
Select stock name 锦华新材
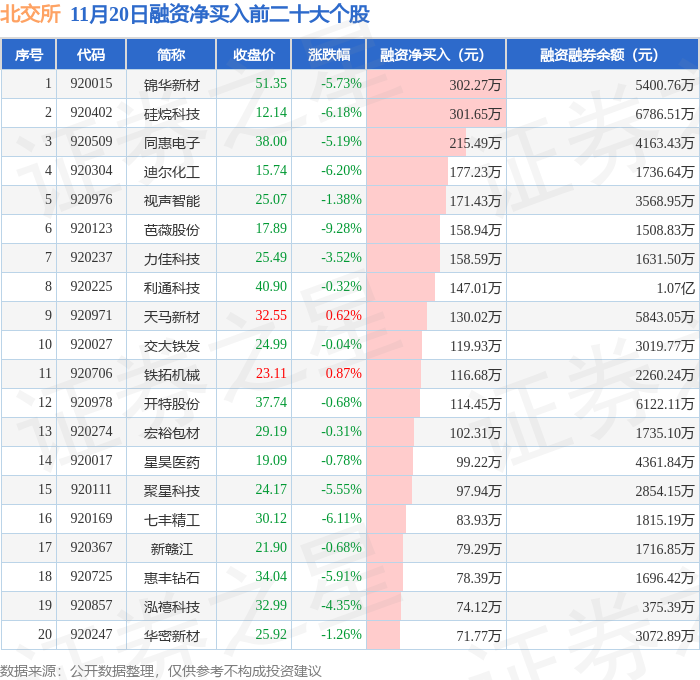point(171,85)
